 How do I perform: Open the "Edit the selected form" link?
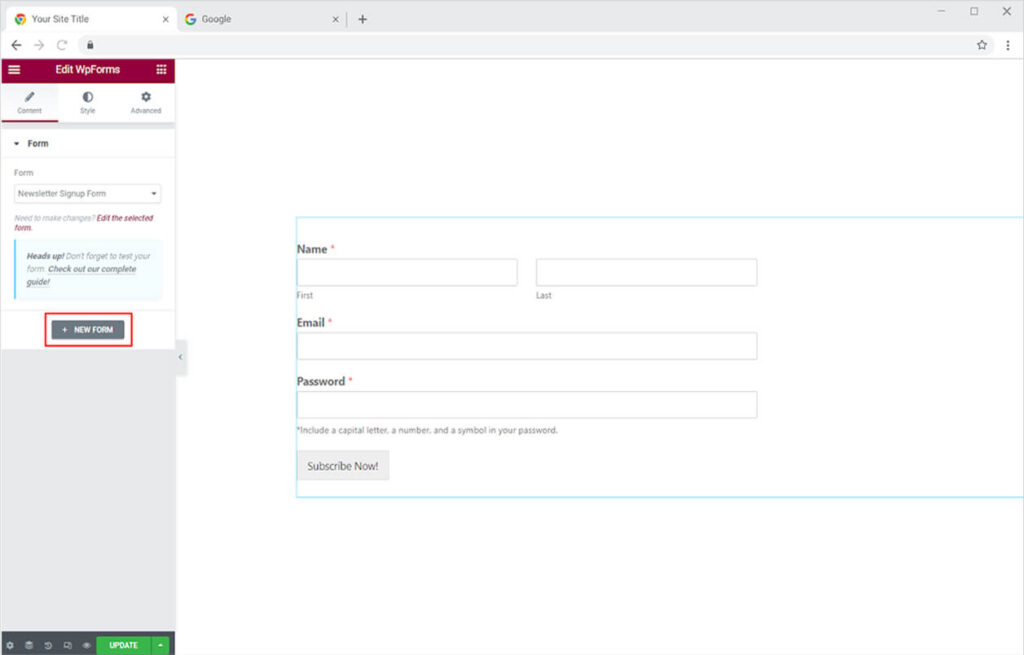pyautogui.click(x=124, y=218)
